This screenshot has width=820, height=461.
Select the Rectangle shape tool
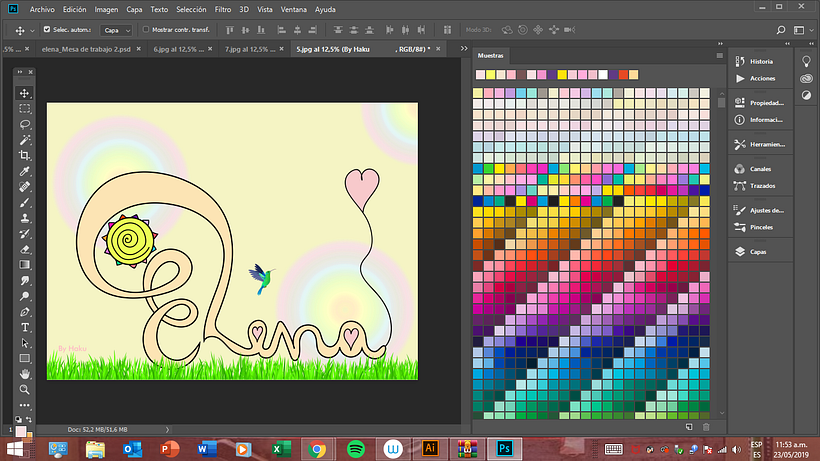[25, 359]
